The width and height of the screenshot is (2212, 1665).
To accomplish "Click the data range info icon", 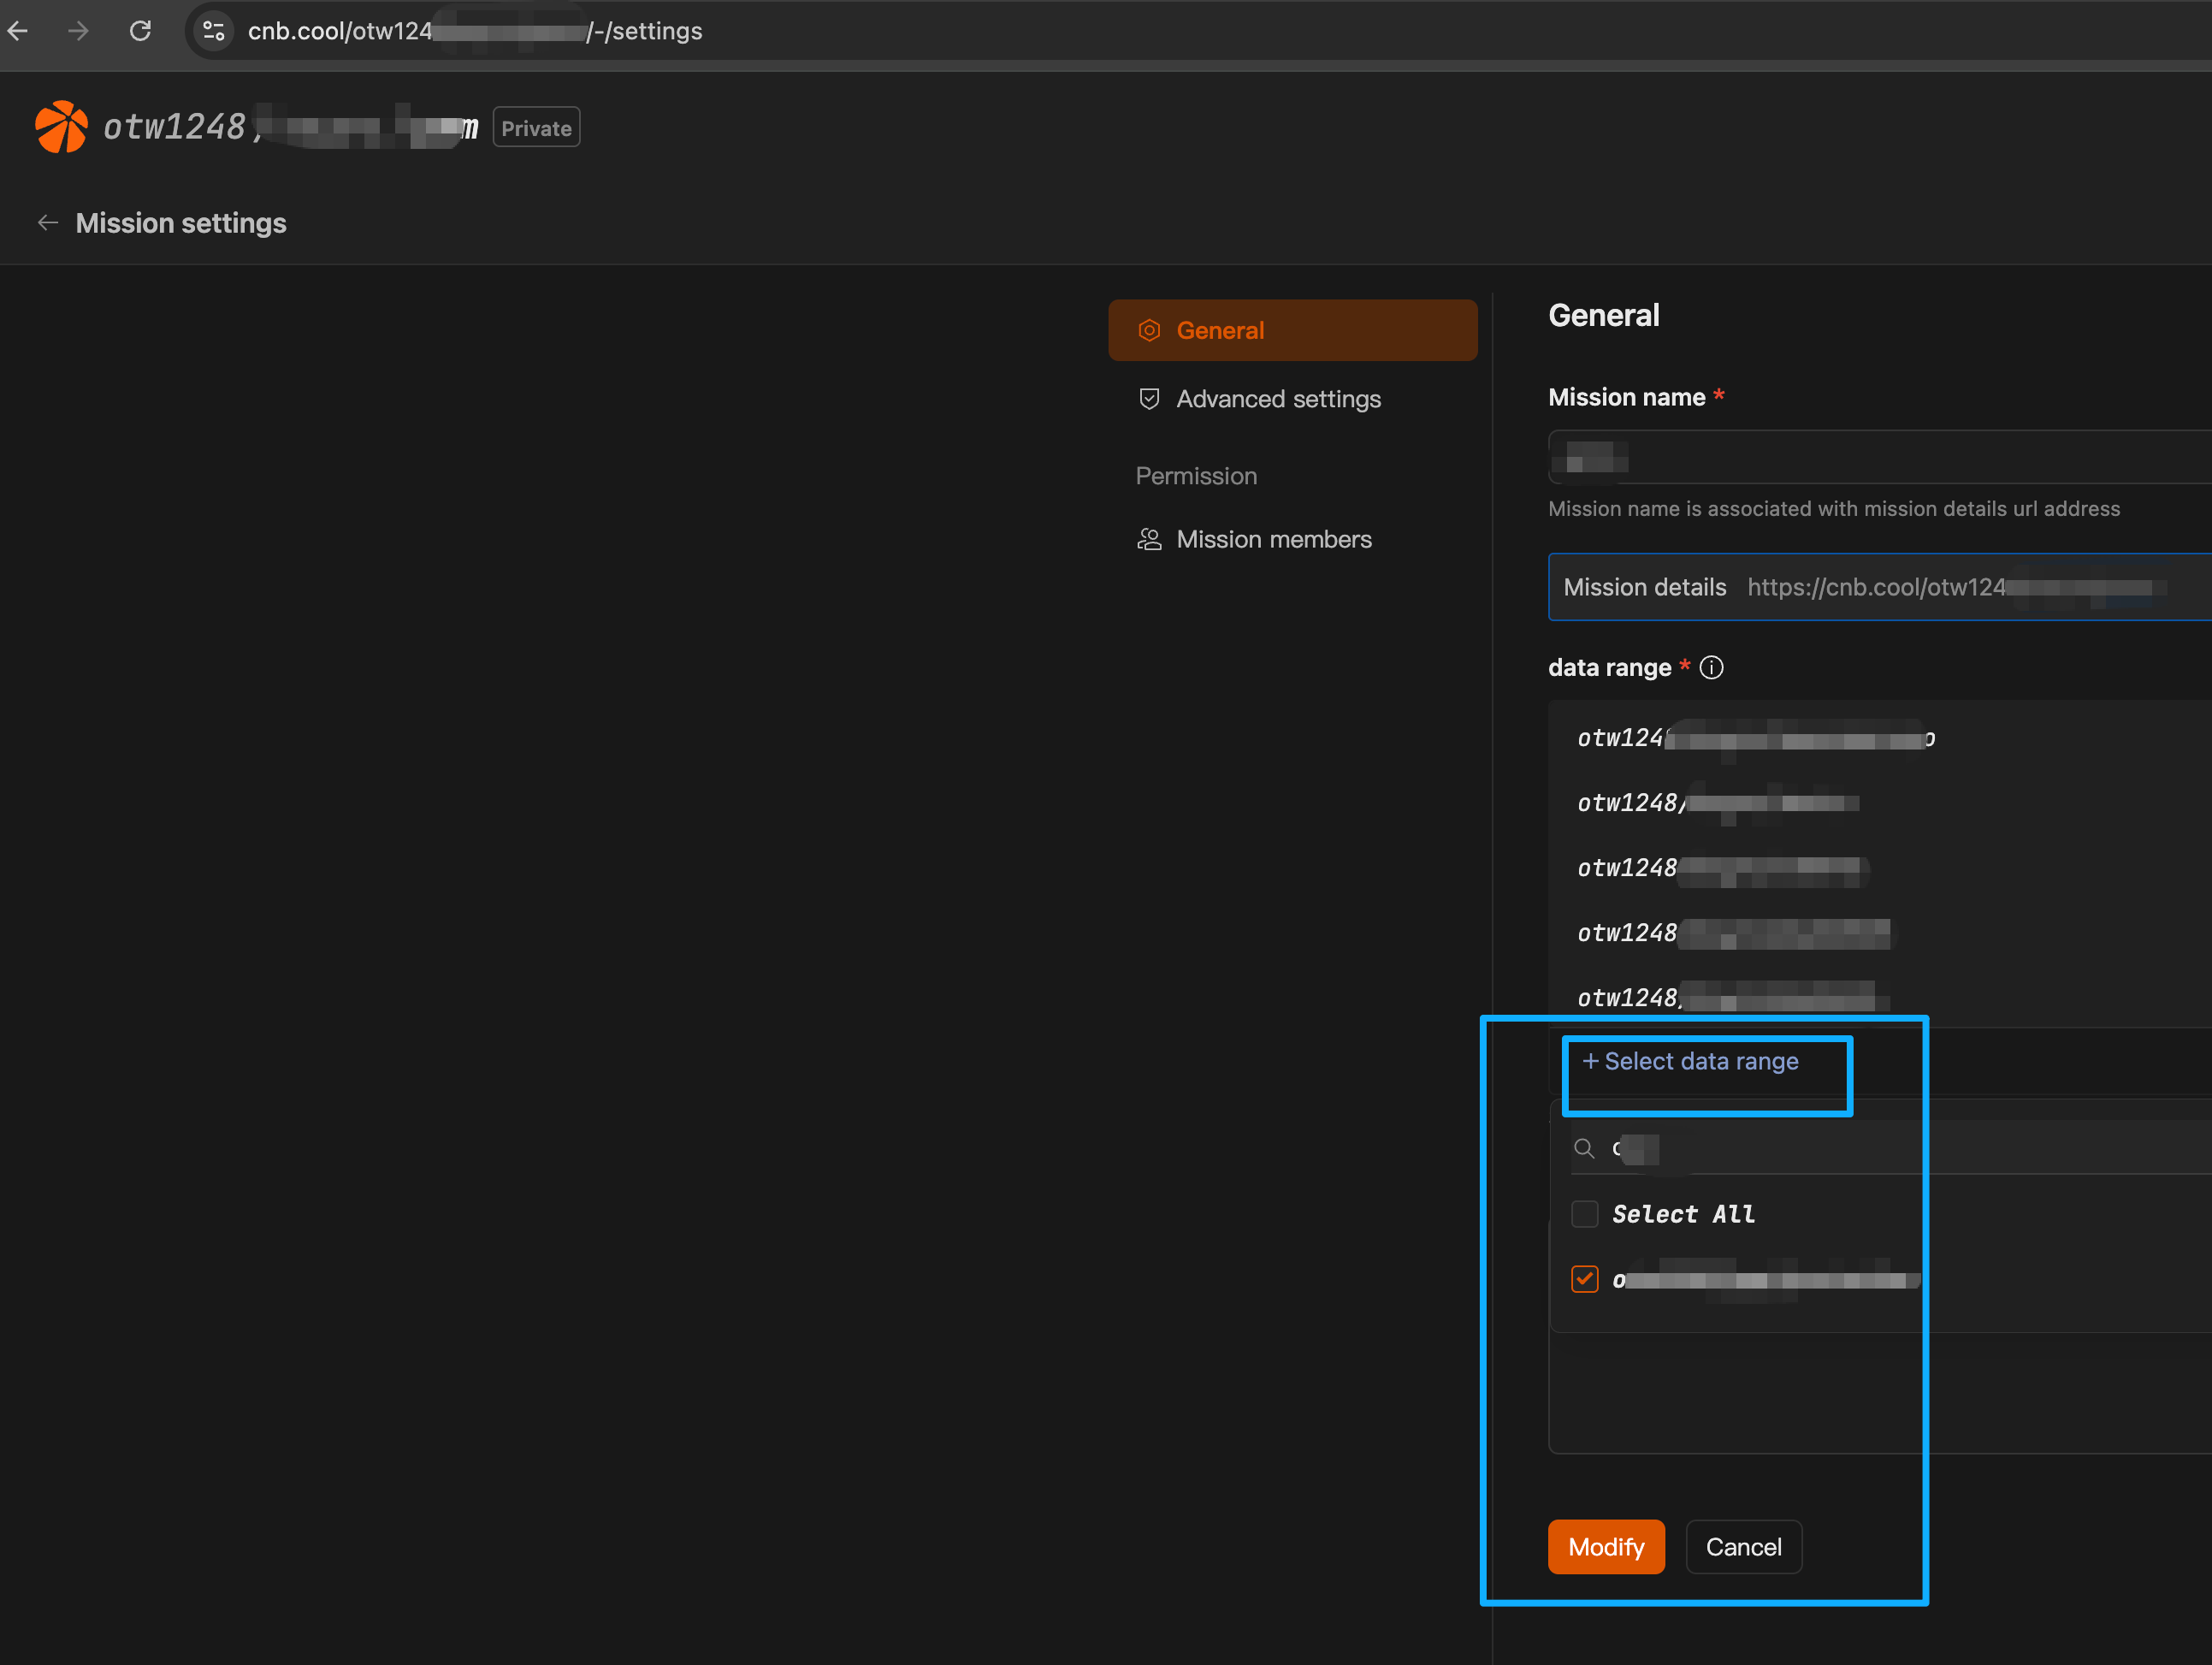I will (x=1711, y=667).
